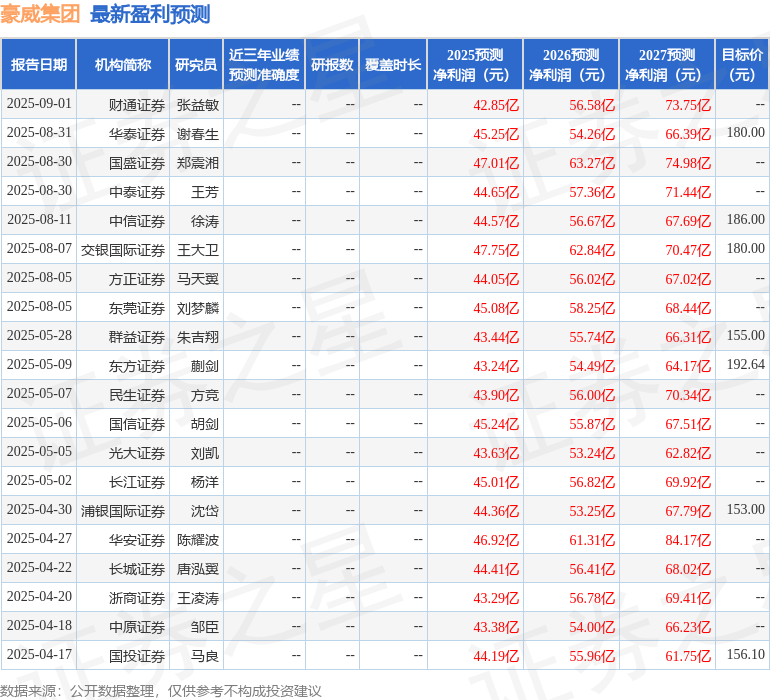The image size is (770, 700).
Task: Click the 豪威集团 company name in the title
Action: click(x=41, y=14)
